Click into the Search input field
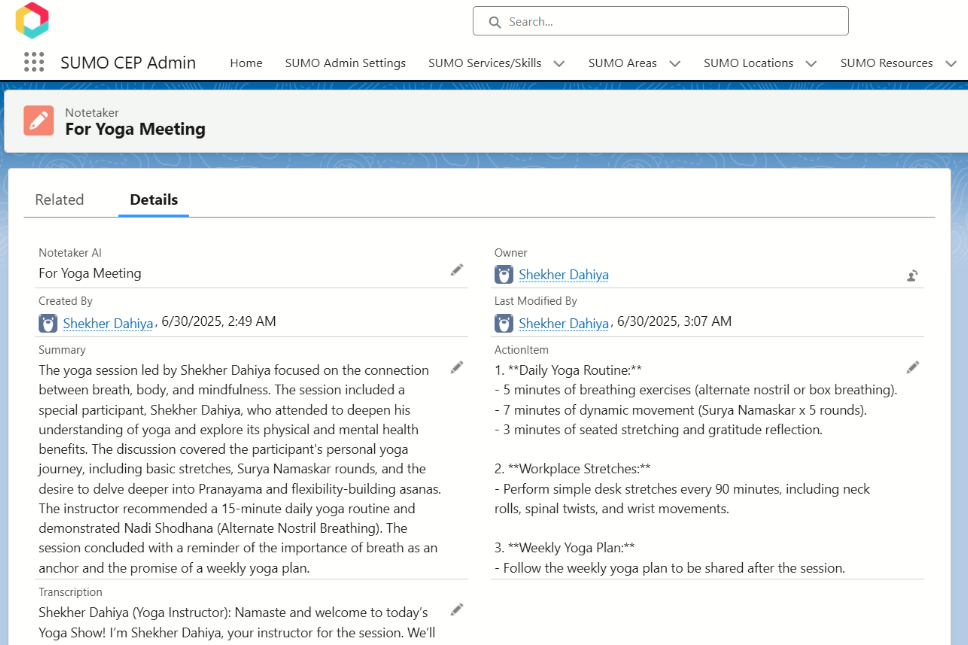Viewport: 968px width, 645px height. [x=661, y=22]
